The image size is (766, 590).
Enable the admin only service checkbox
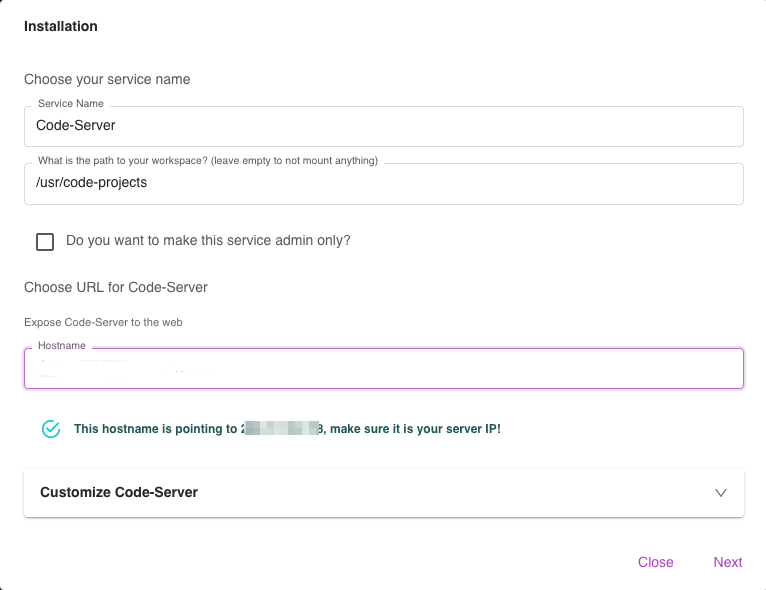tap(45, 241)
